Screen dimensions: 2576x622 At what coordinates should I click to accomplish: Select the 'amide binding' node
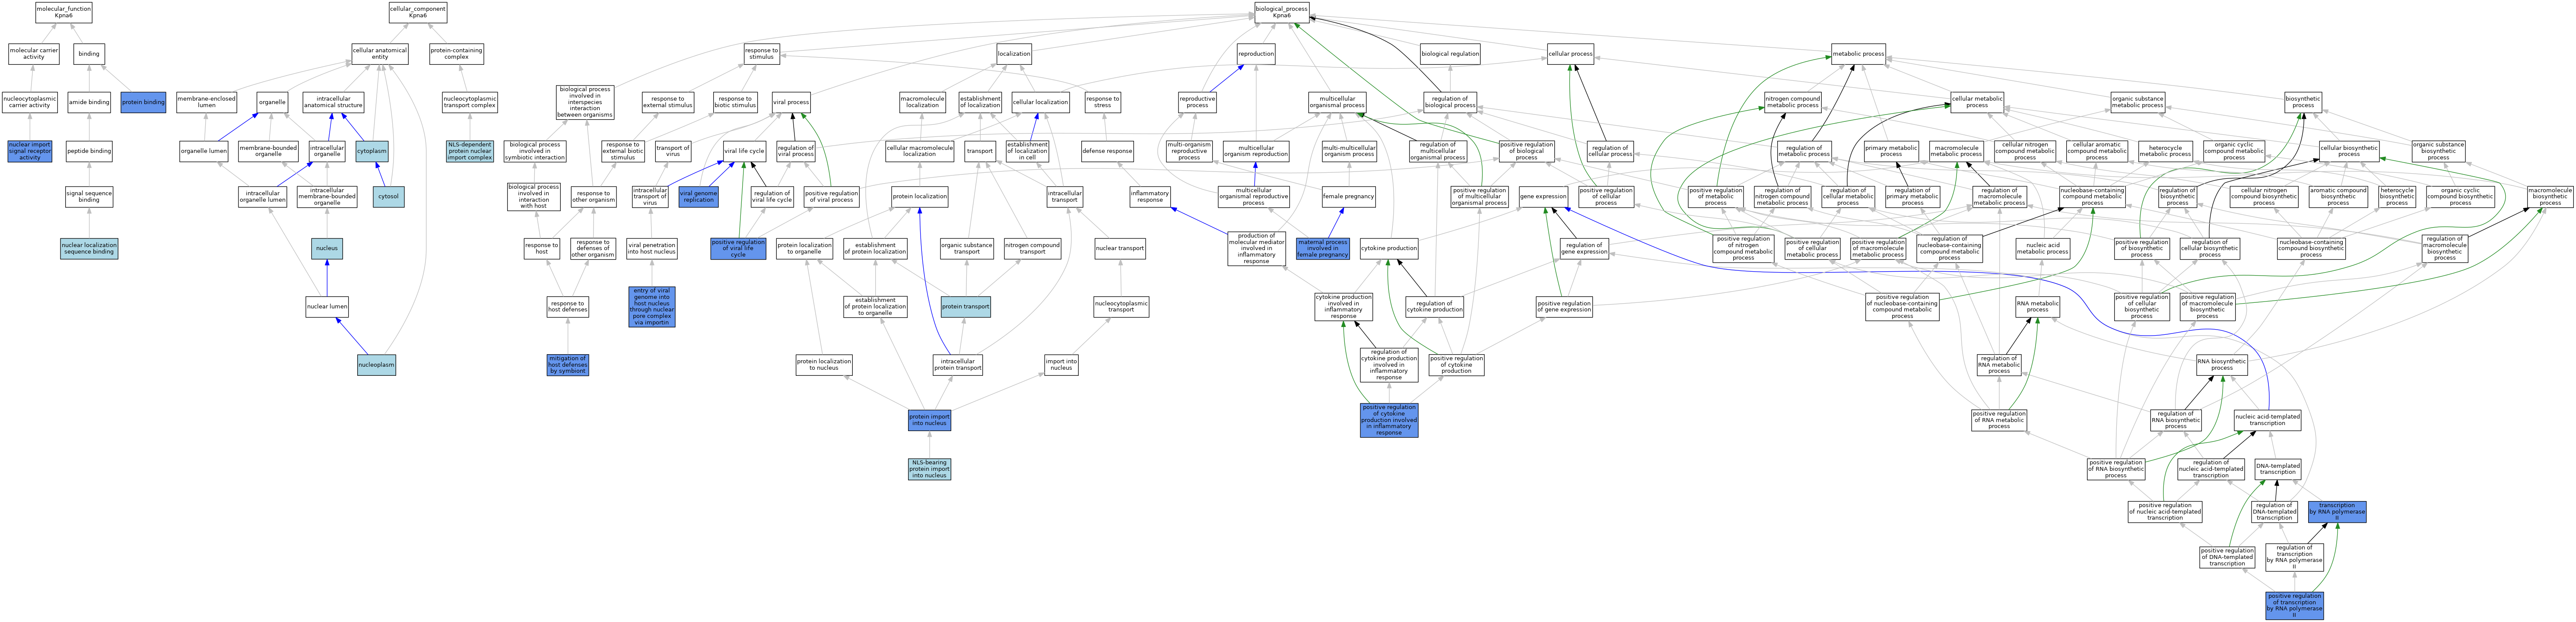89,102
